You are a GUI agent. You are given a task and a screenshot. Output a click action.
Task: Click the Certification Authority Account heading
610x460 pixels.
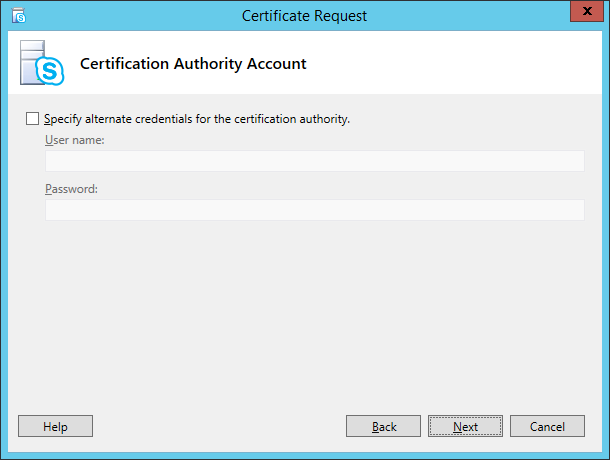point(193,64)
